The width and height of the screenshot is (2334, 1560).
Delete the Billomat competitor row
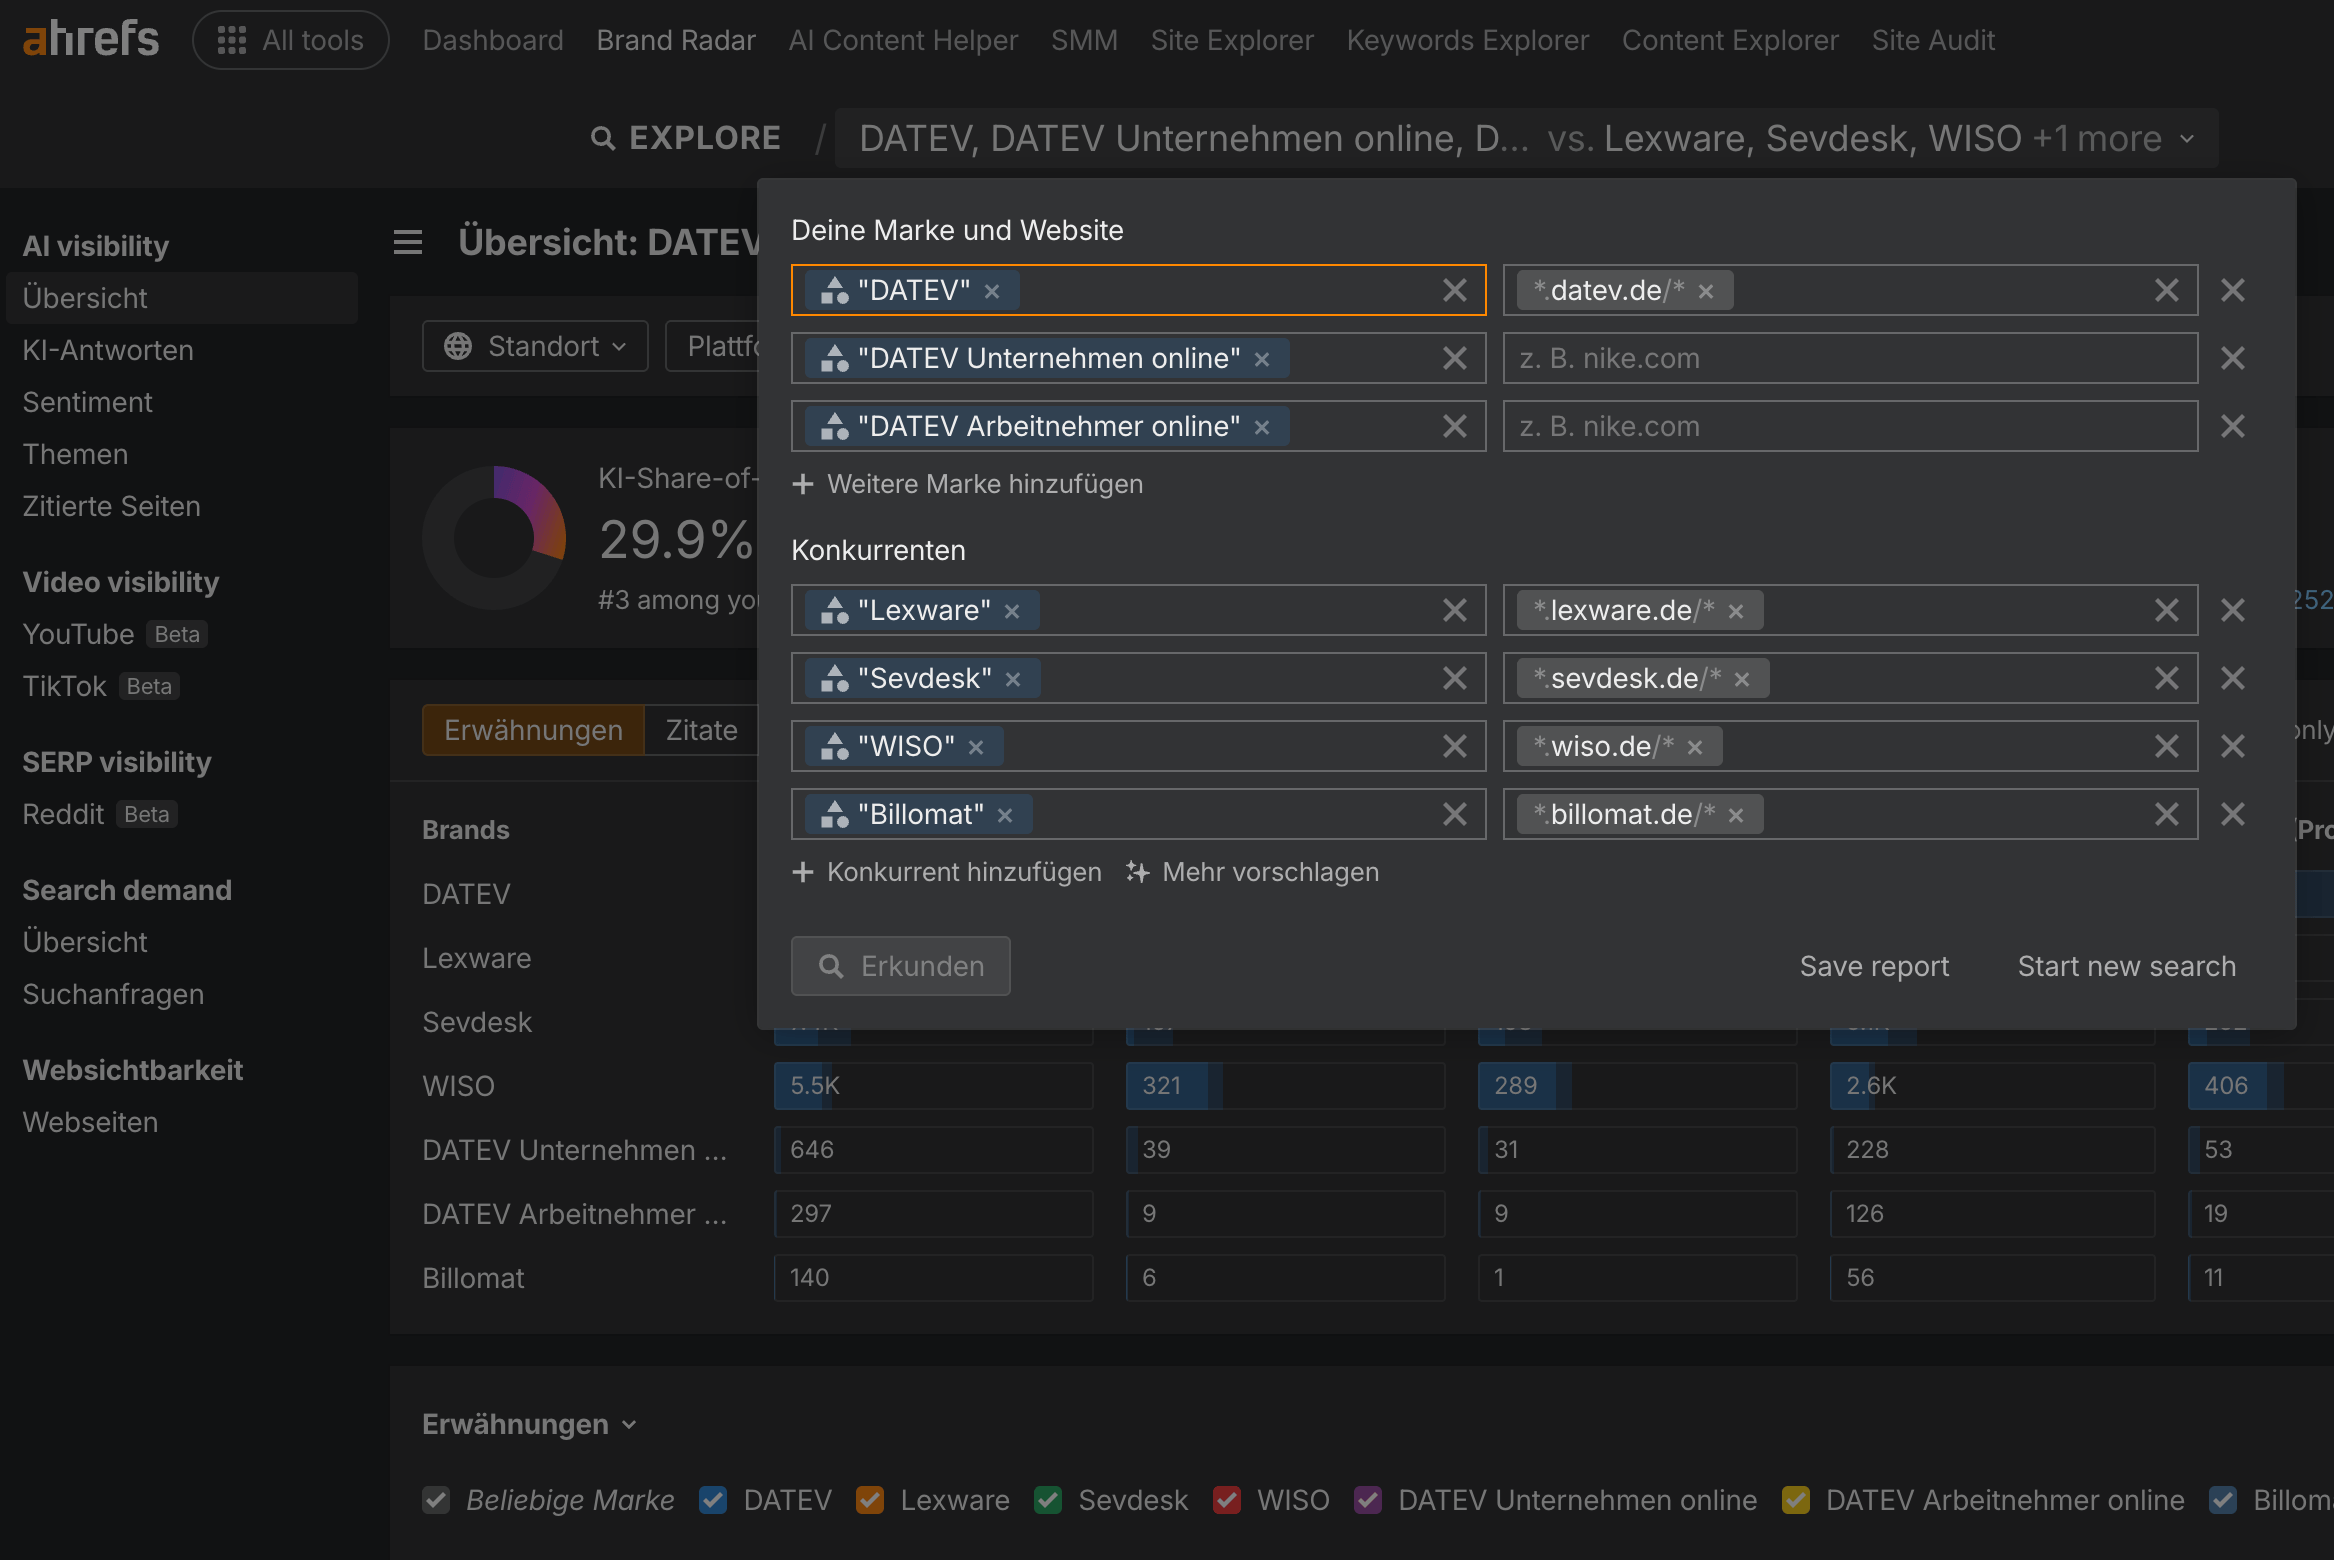point(2232,814)
